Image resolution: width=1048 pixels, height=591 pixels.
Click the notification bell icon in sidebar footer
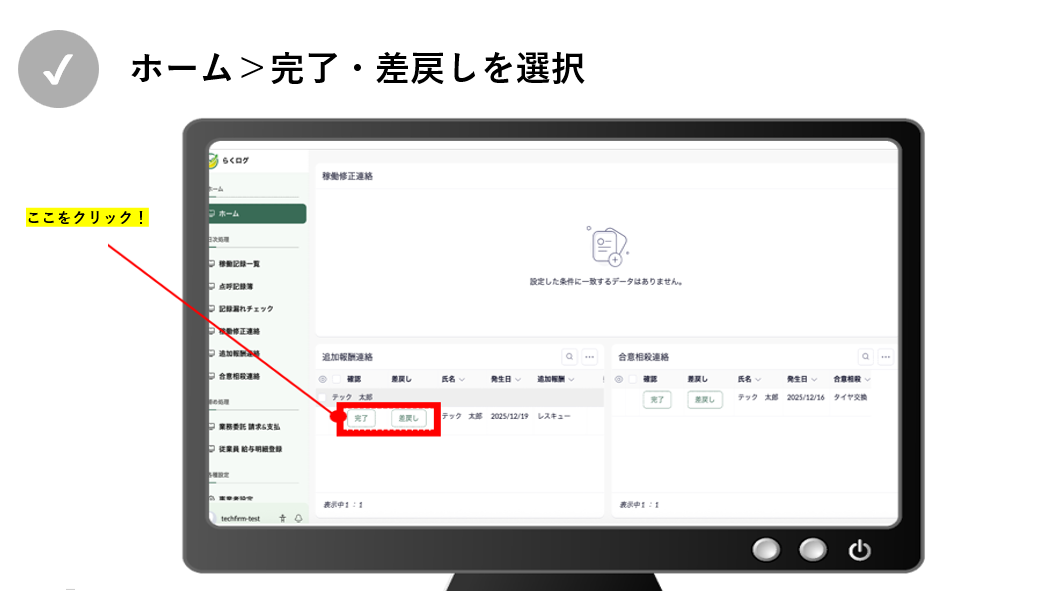298,518
